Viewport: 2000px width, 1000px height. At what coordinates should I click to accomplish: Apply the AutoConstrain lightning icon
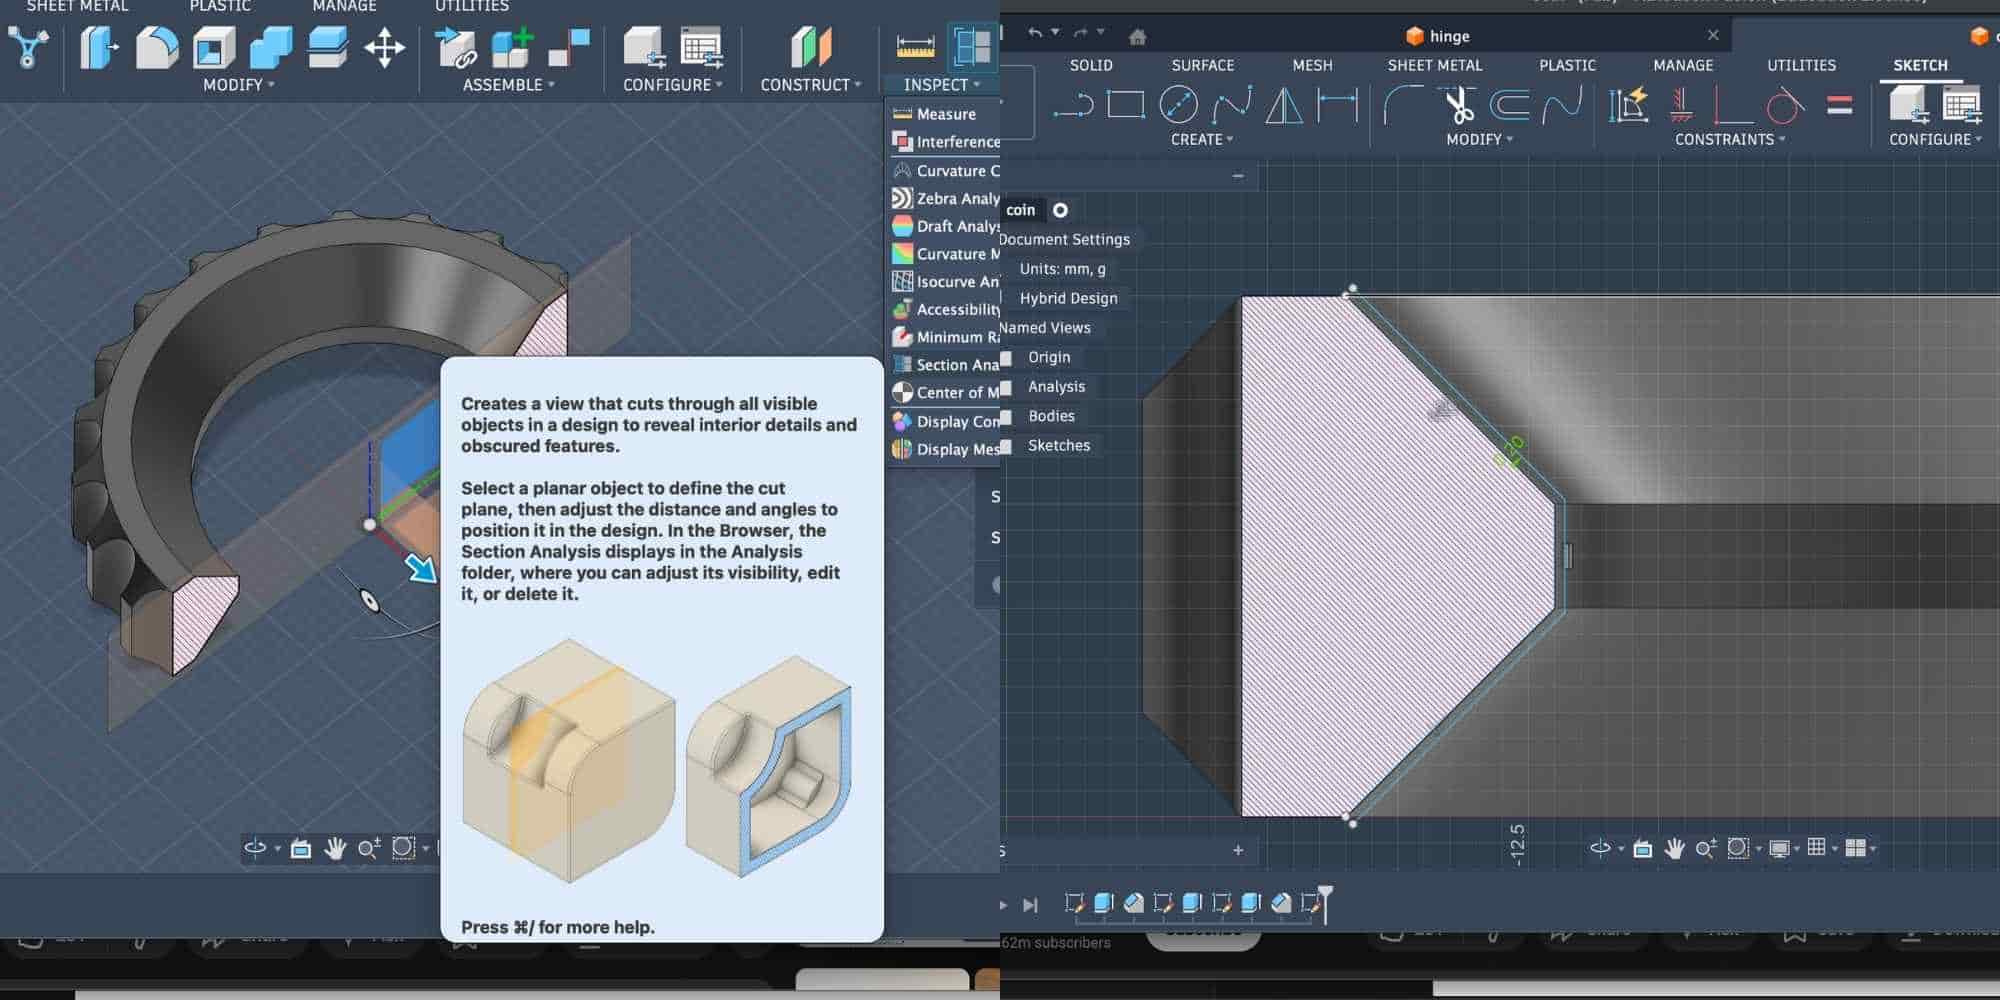pyautogui.click(x=1629, y=104)
